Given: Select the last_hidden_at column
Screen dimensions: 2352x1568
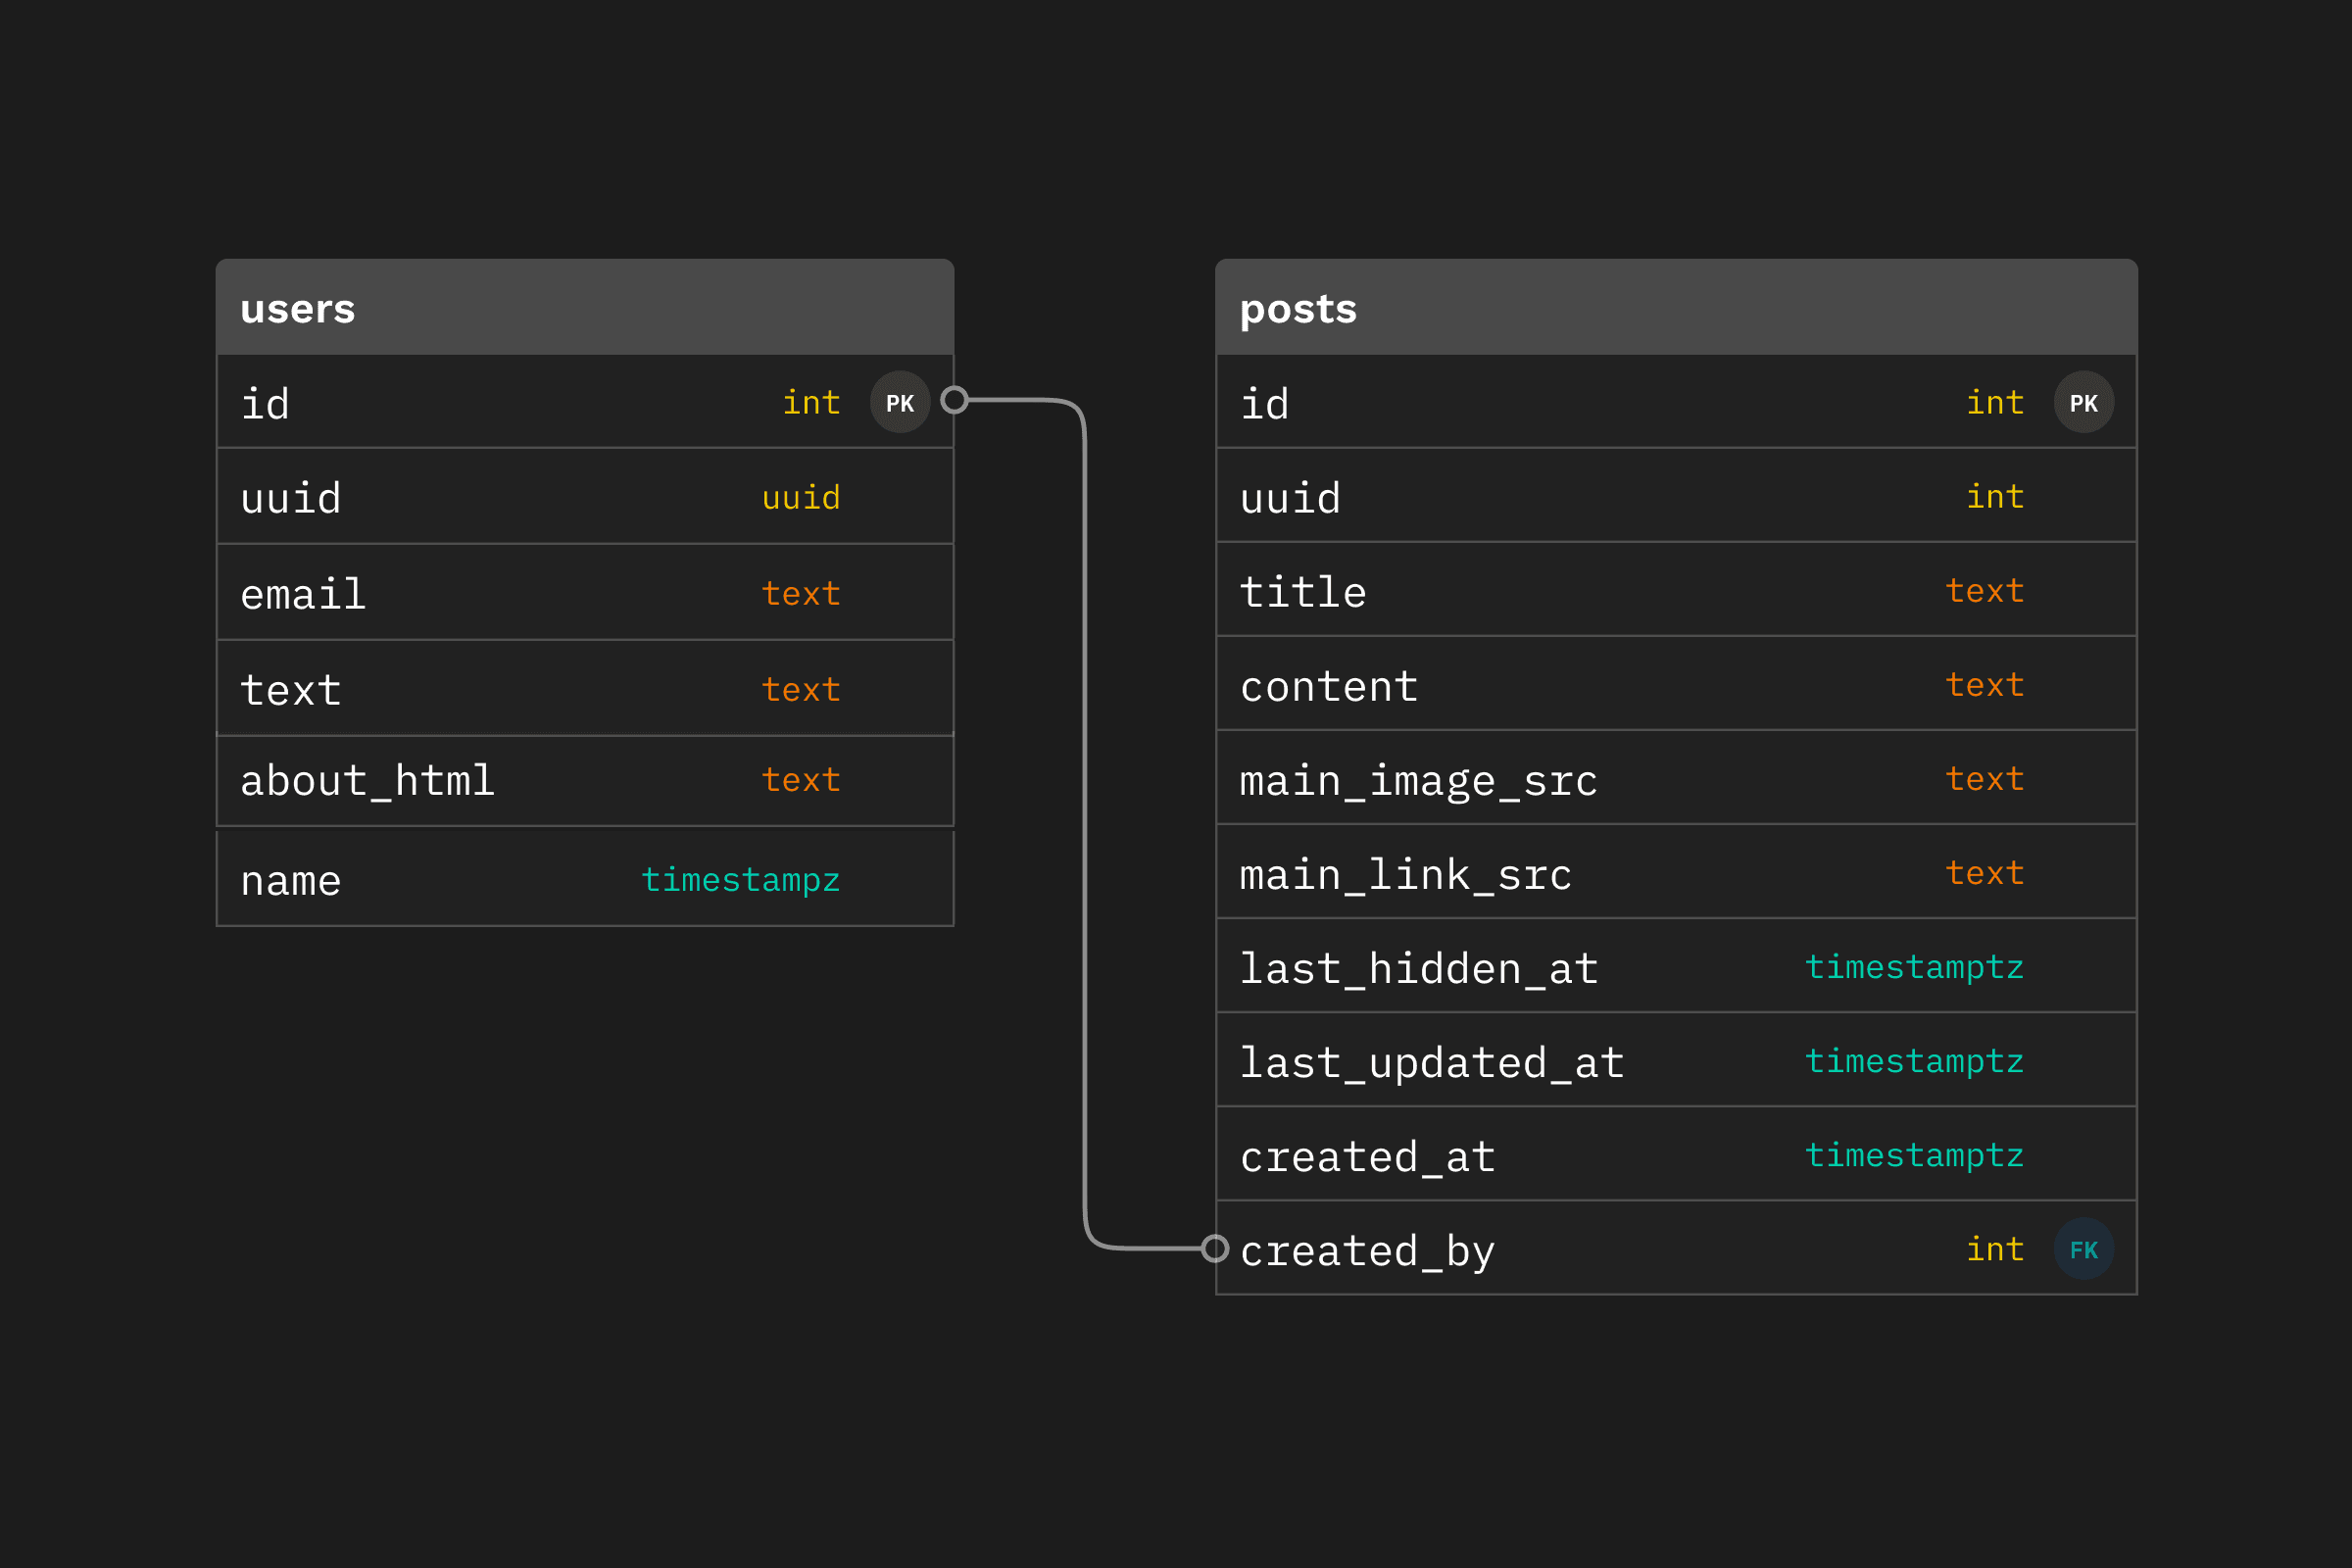Looking at the screenshot, I should pyautogui.click(x=1417, y=969).
